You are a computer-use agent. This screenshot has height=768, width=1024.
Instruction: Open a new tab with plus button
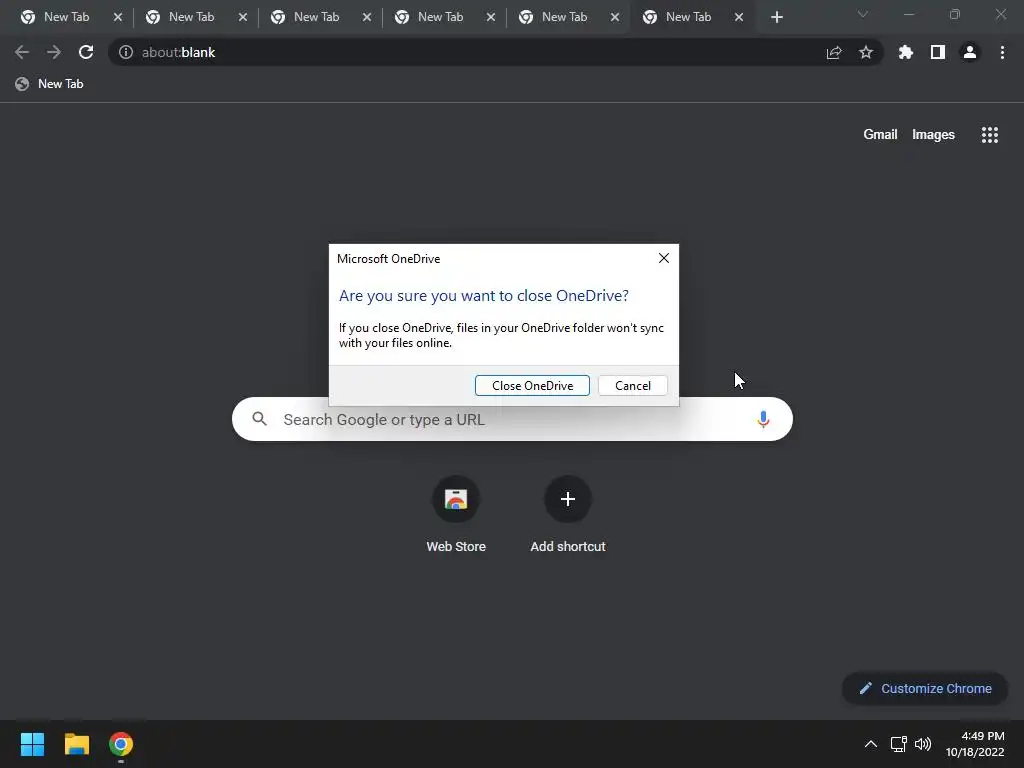click(776, 17)
